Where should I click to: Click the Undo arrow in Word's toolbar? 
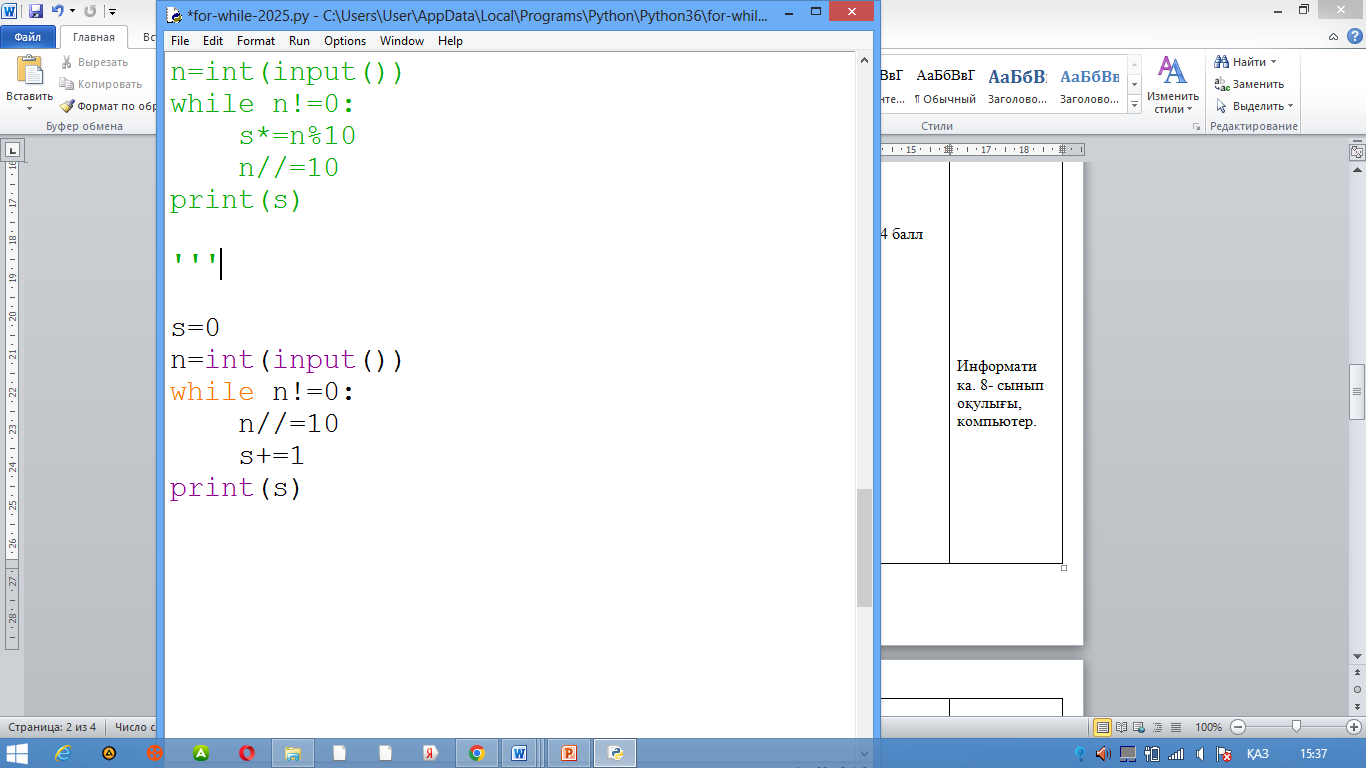click(x=58, y=12)
